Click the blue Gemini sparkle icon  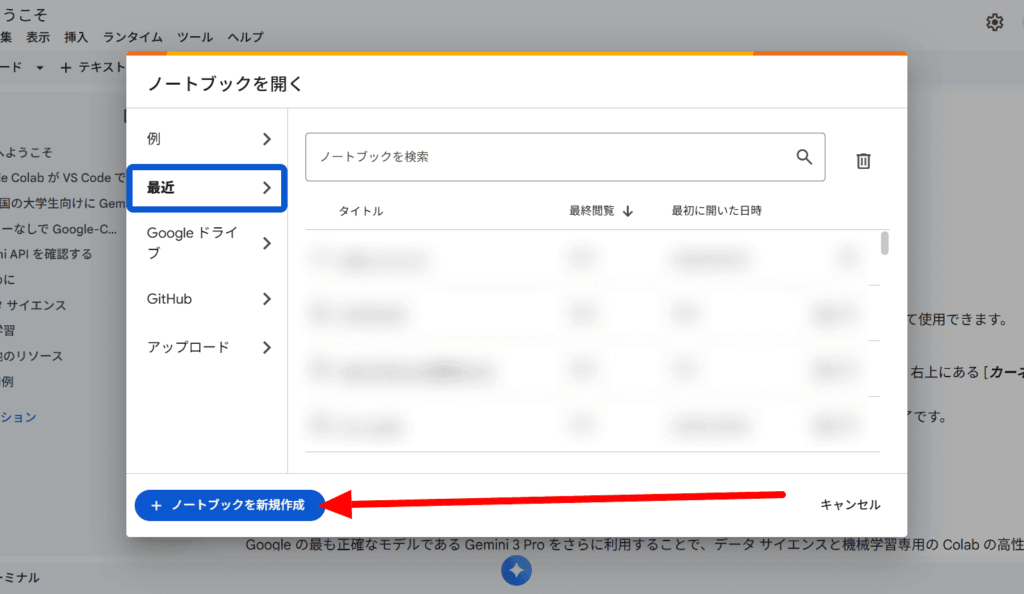(516, 570)
